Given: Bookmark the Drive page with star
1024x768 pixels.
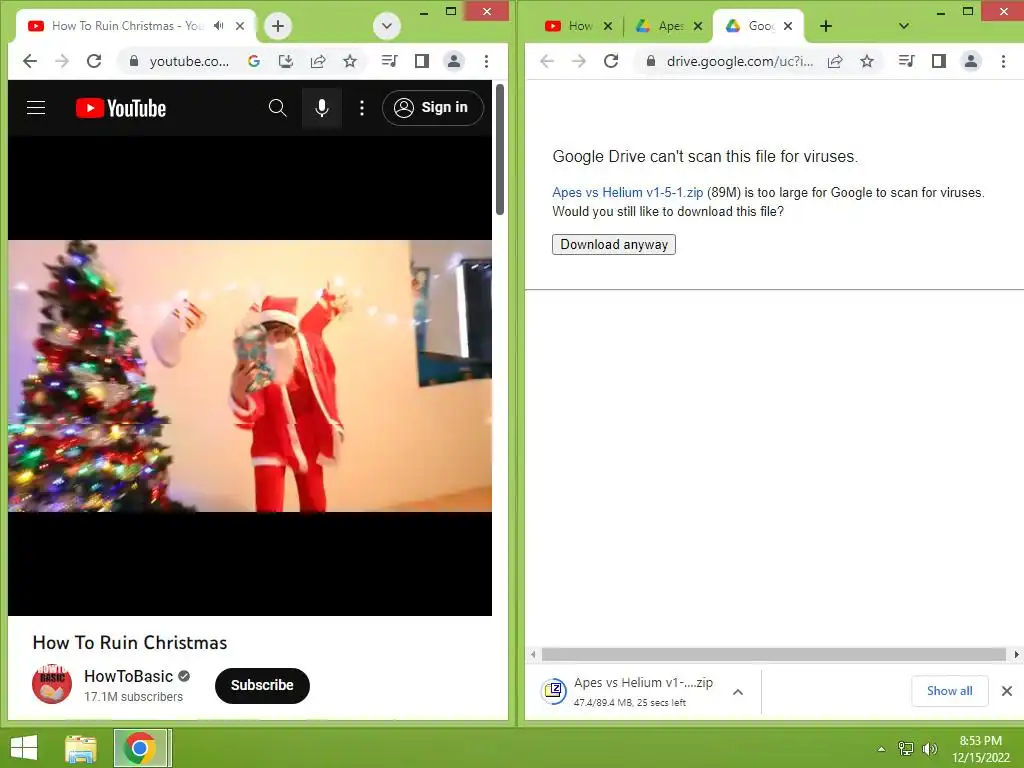Looking at the screenshot, I should (x=867, y=61).
